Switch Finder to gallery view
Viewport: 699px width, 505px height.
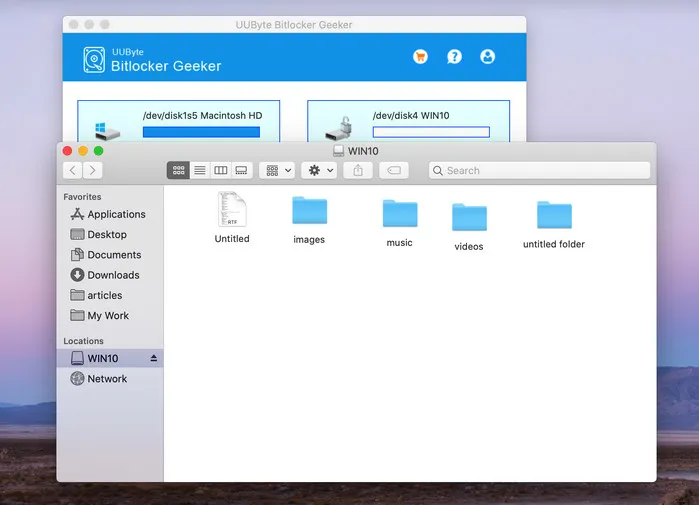coord(242,170)
